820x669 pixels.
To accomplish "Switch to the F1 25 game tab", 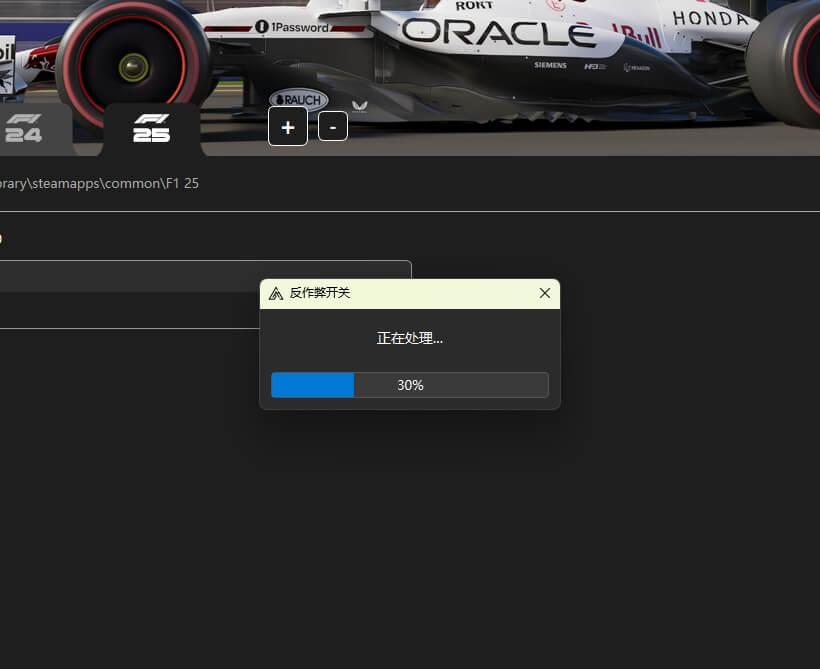I will [x=152, y=129].
